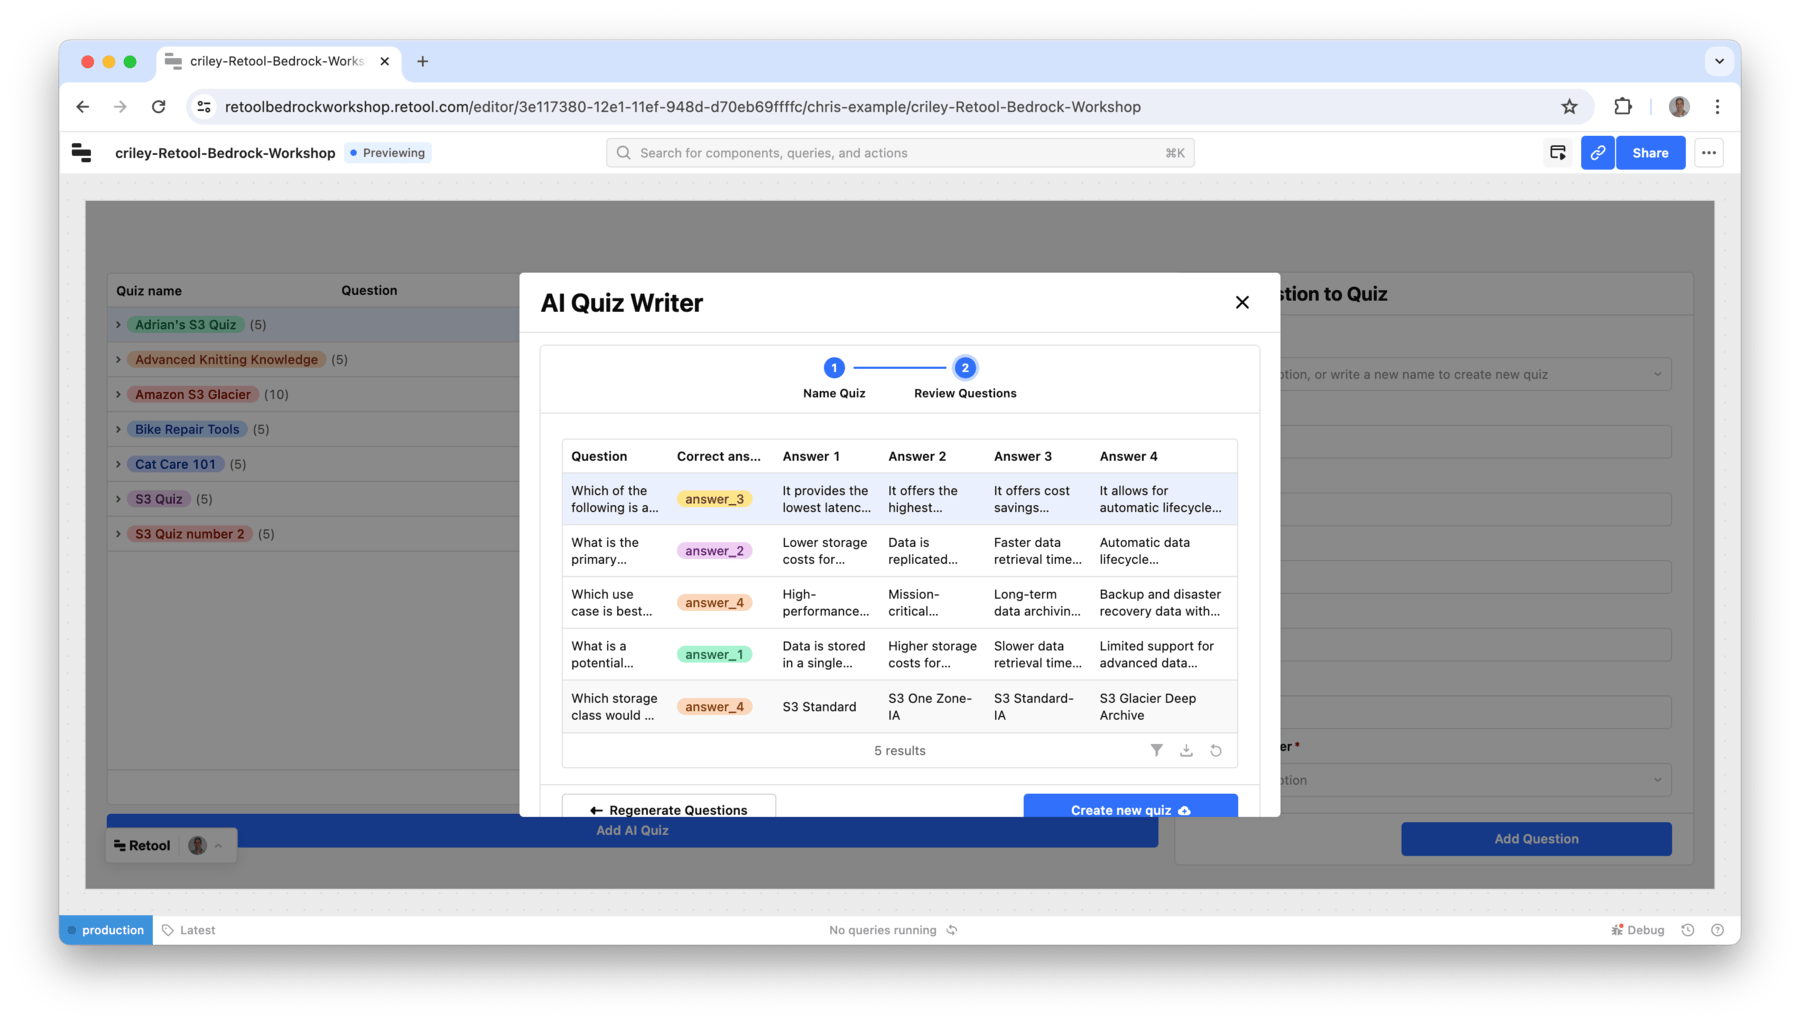1800x1023 pixels.
Task: Close the AI Quiz Writer modal
Action: tap(1242, 302)
